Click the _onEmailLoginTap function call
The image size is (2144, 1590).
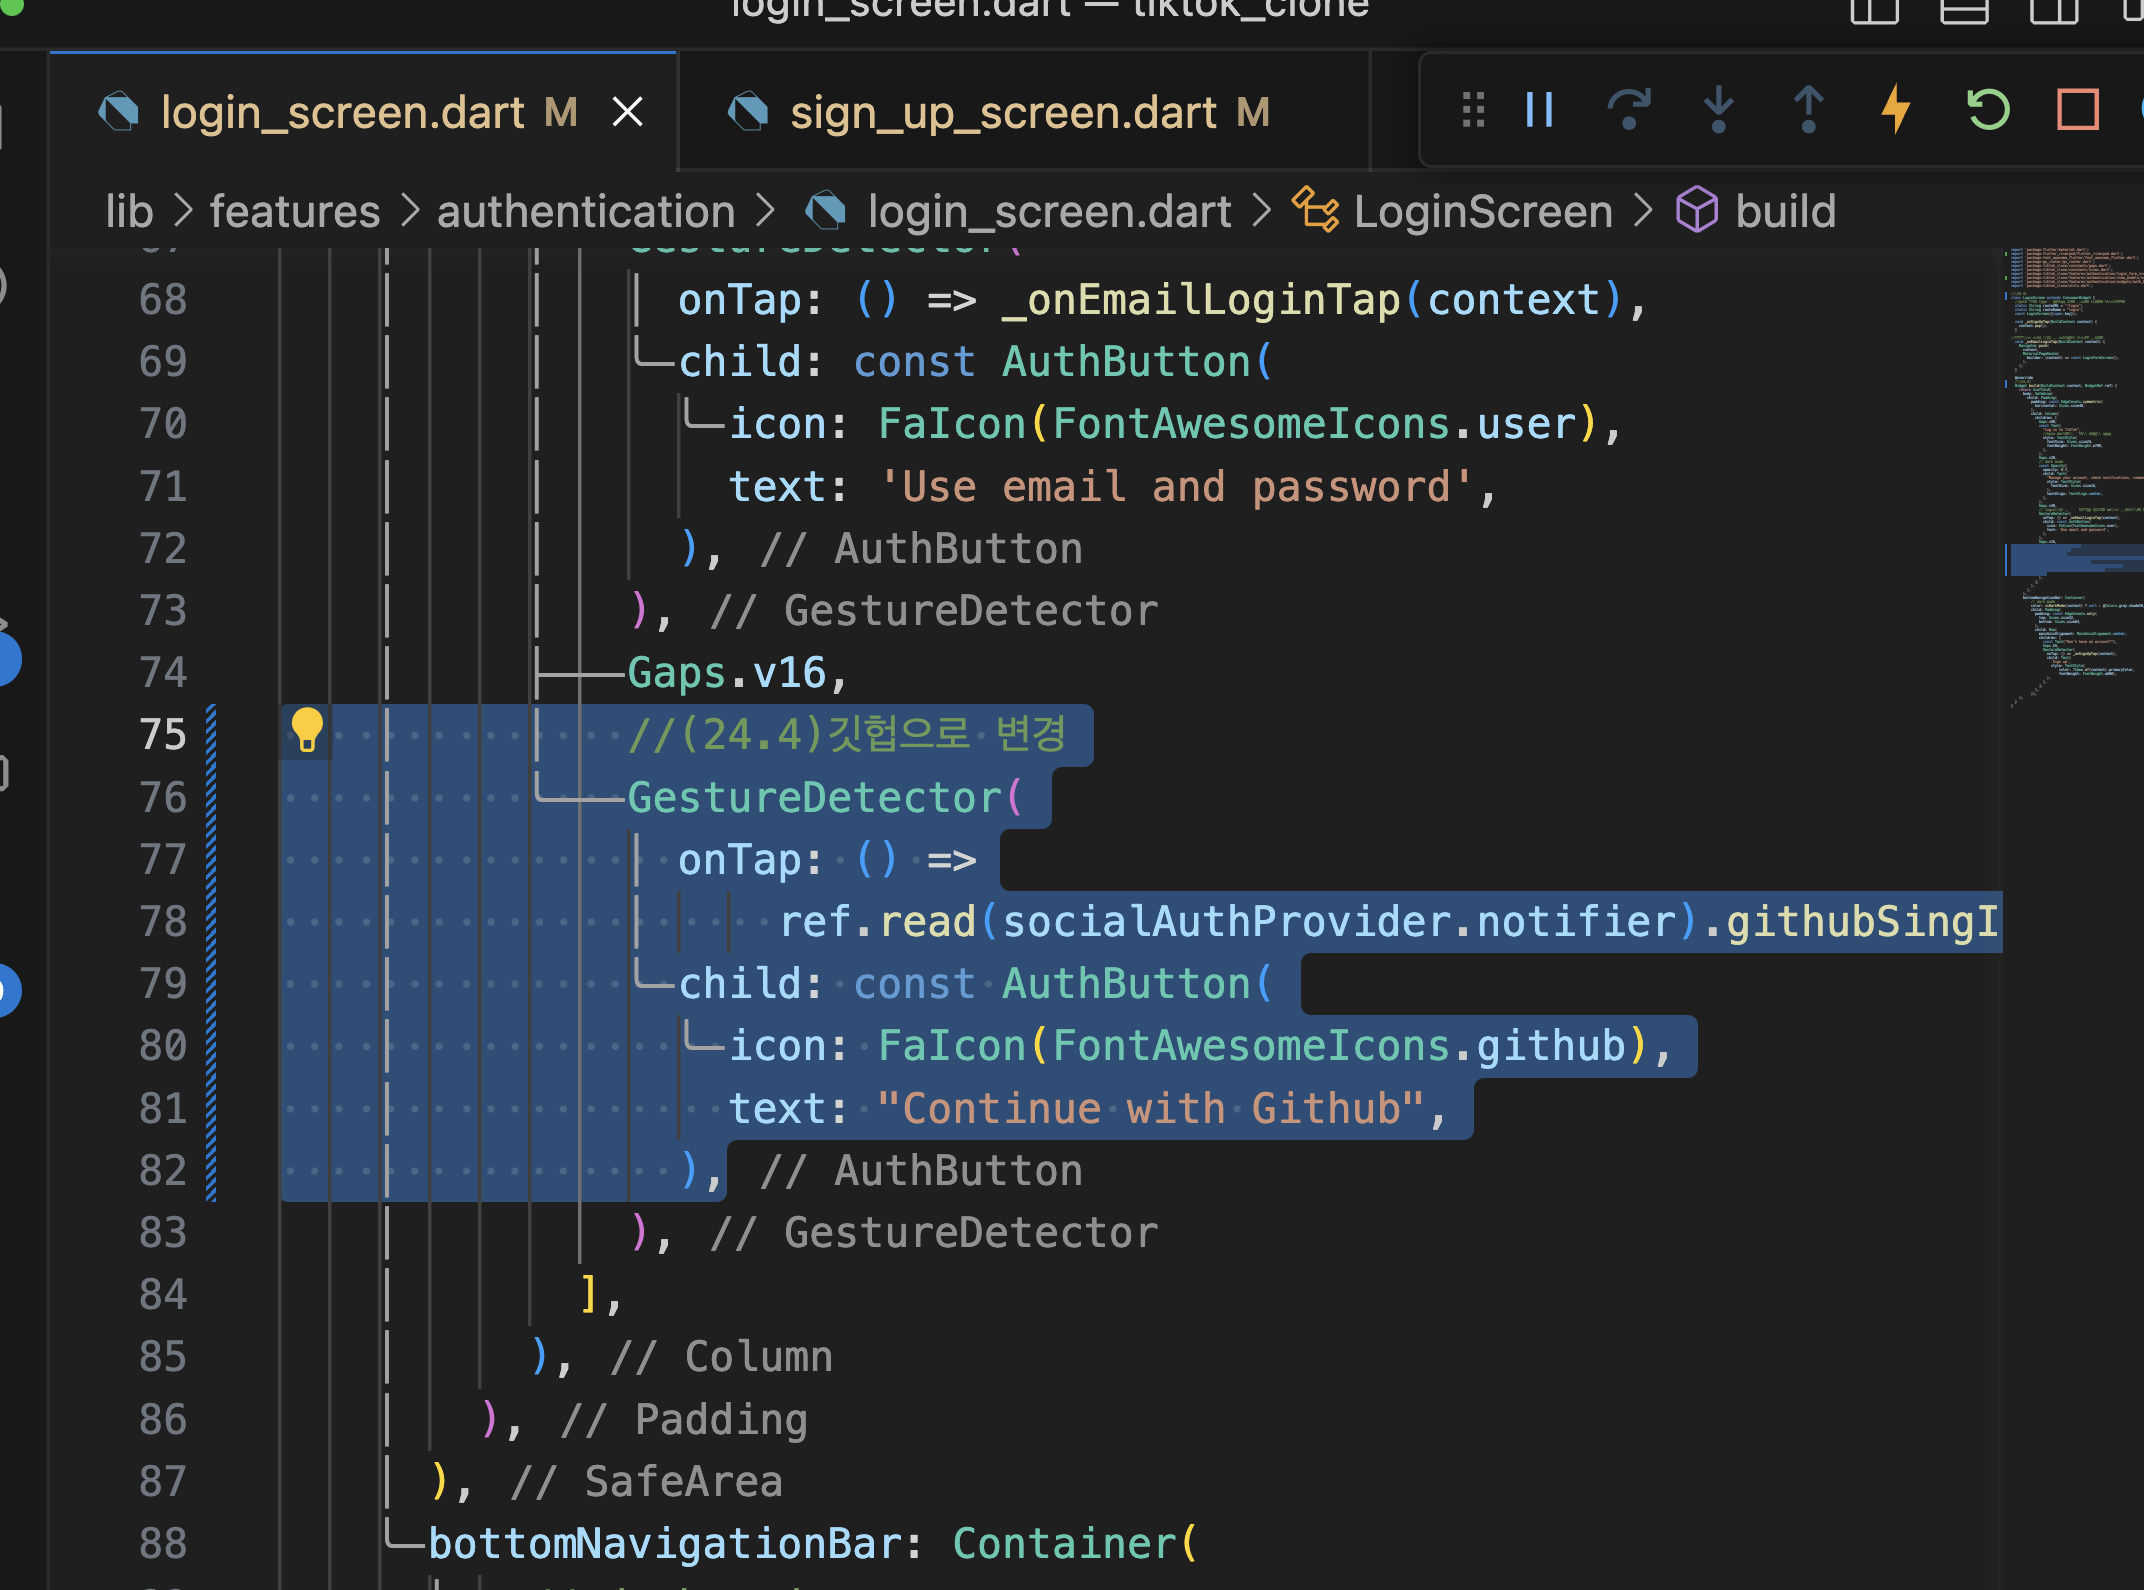click(x=1201, y=300)
